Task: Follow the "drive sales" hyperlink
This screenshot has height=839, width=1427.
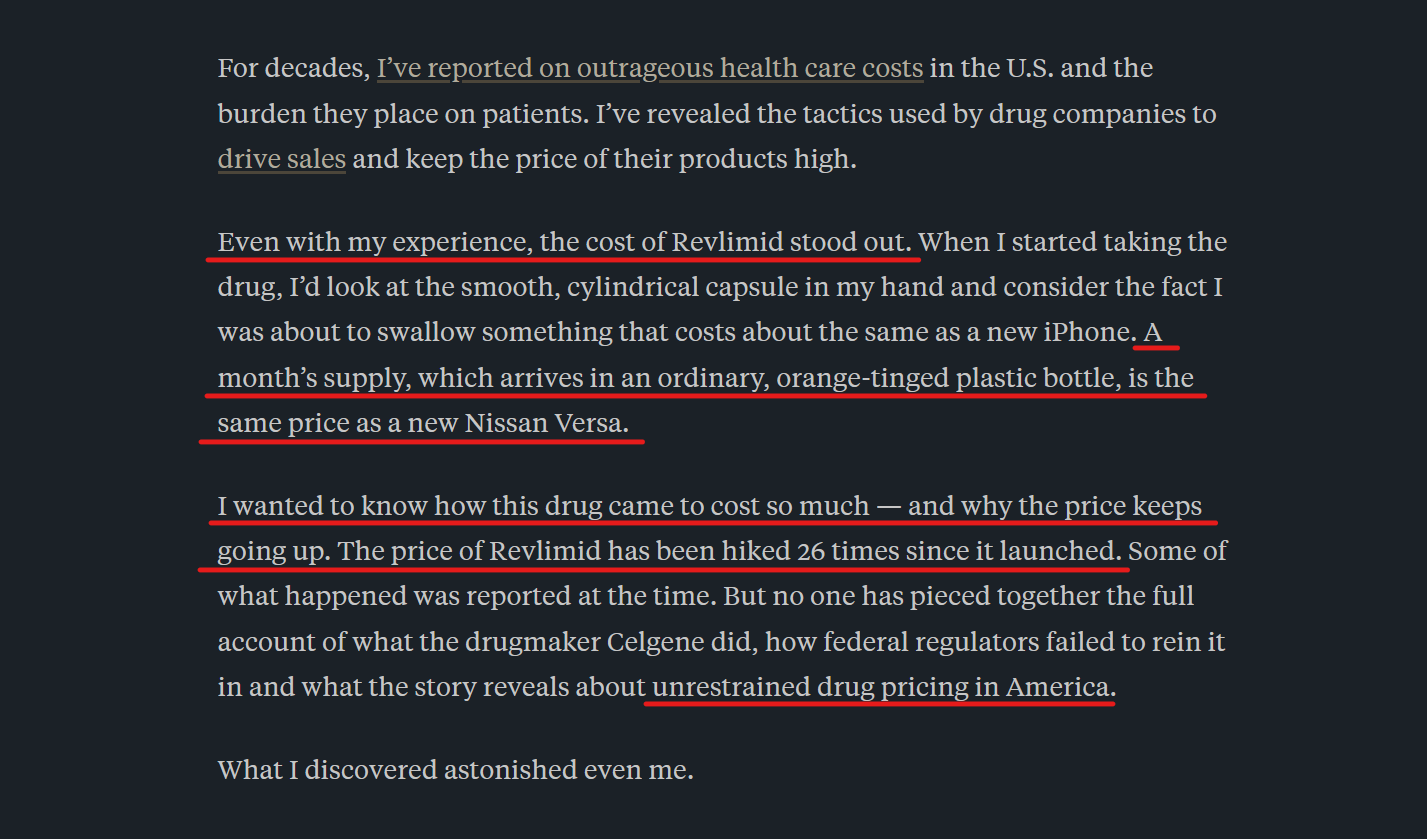Action: (x=282, y=159)
